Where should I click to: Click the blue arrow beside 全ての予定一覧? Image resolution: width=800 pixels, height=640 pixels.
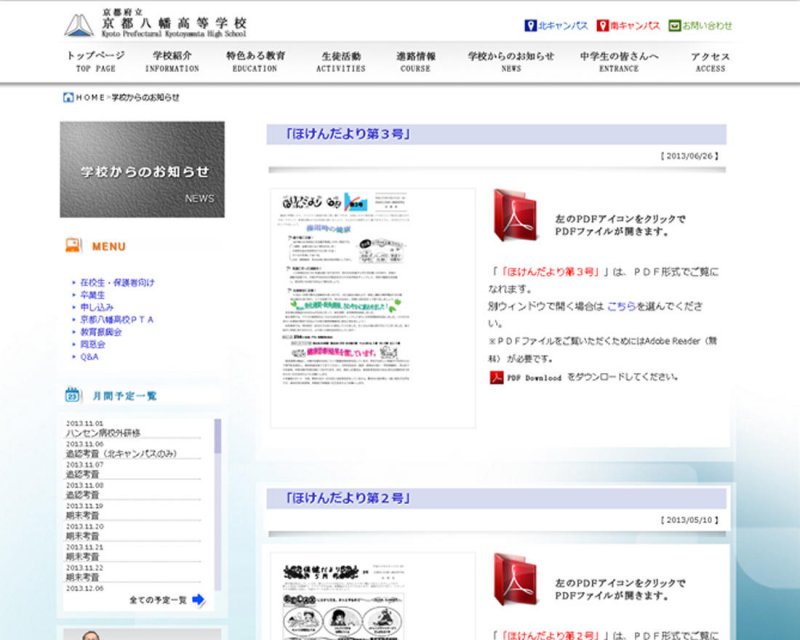coord(198,600)
